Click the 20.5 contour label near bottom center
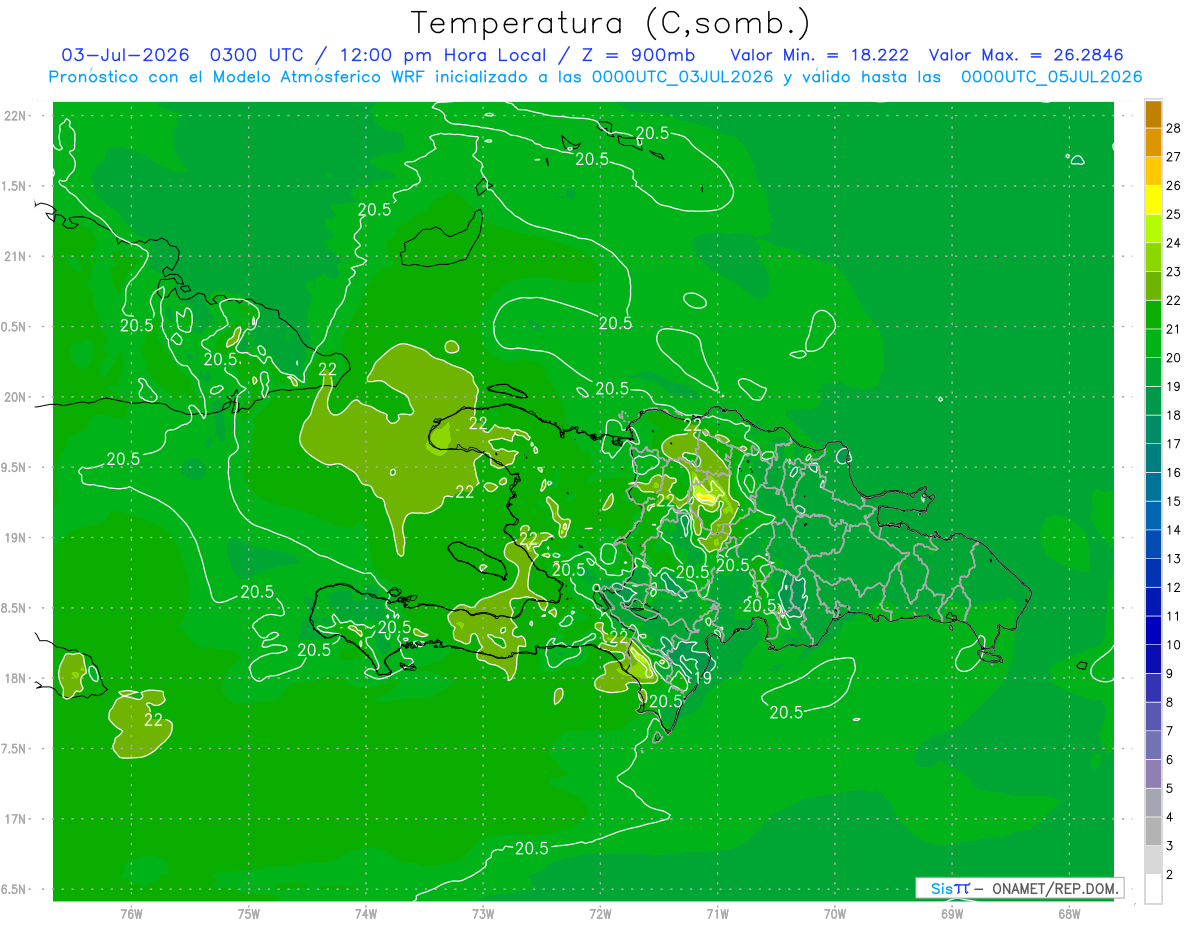The image size is (1200, 927). 531,848
